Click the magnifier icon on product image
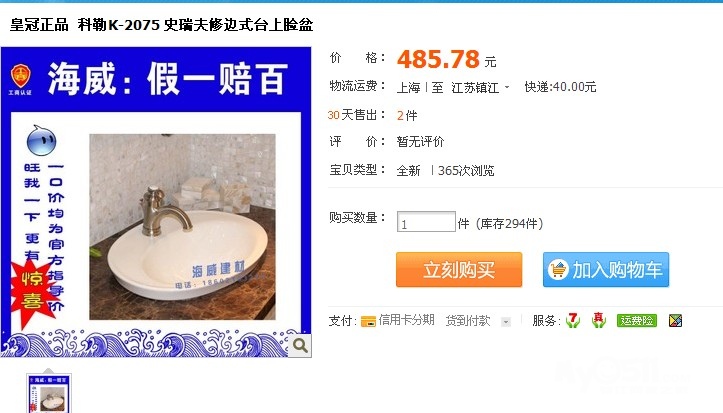 click(300, 345)
